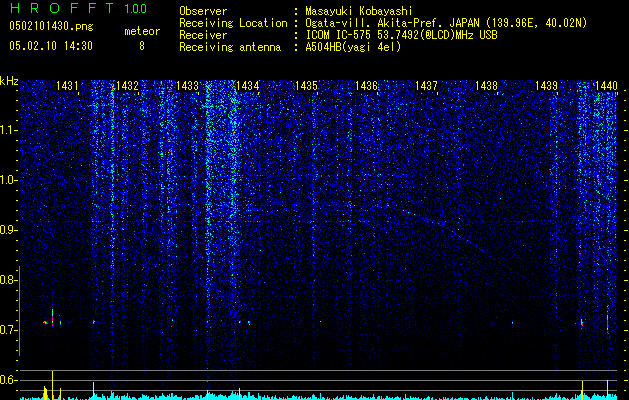Click the 1.1 frequency axis label

pyautogui.click(x=8, y=130)
